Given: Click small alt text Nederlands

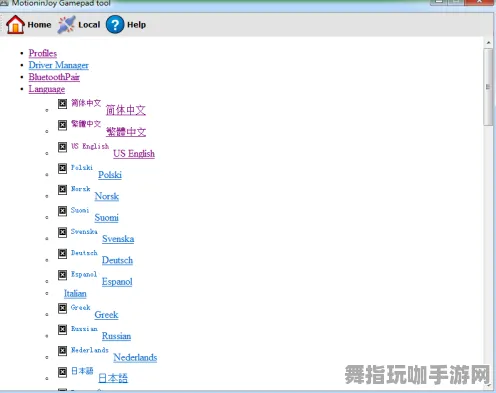Looking at the screenshot, I should tap(90, 350).
